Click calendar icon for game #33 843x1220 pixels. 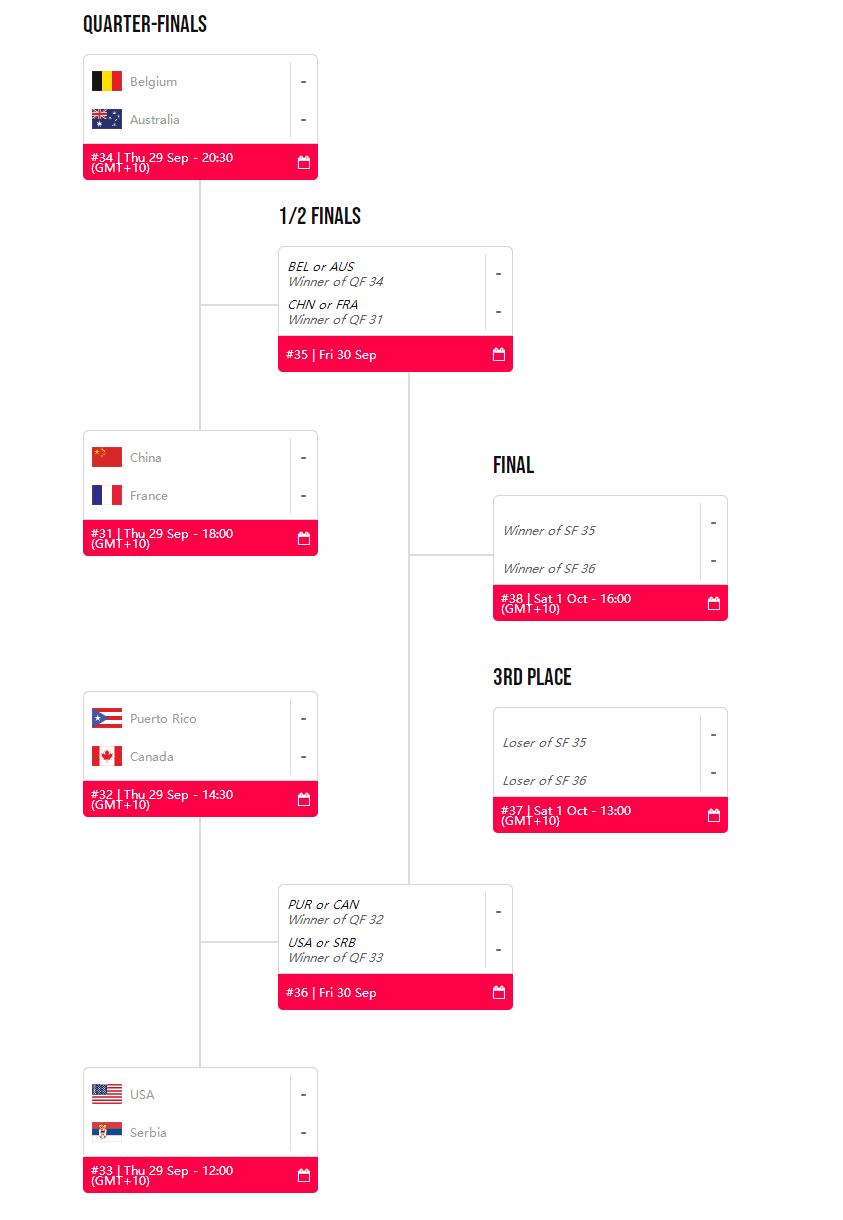coord(304,1175)
